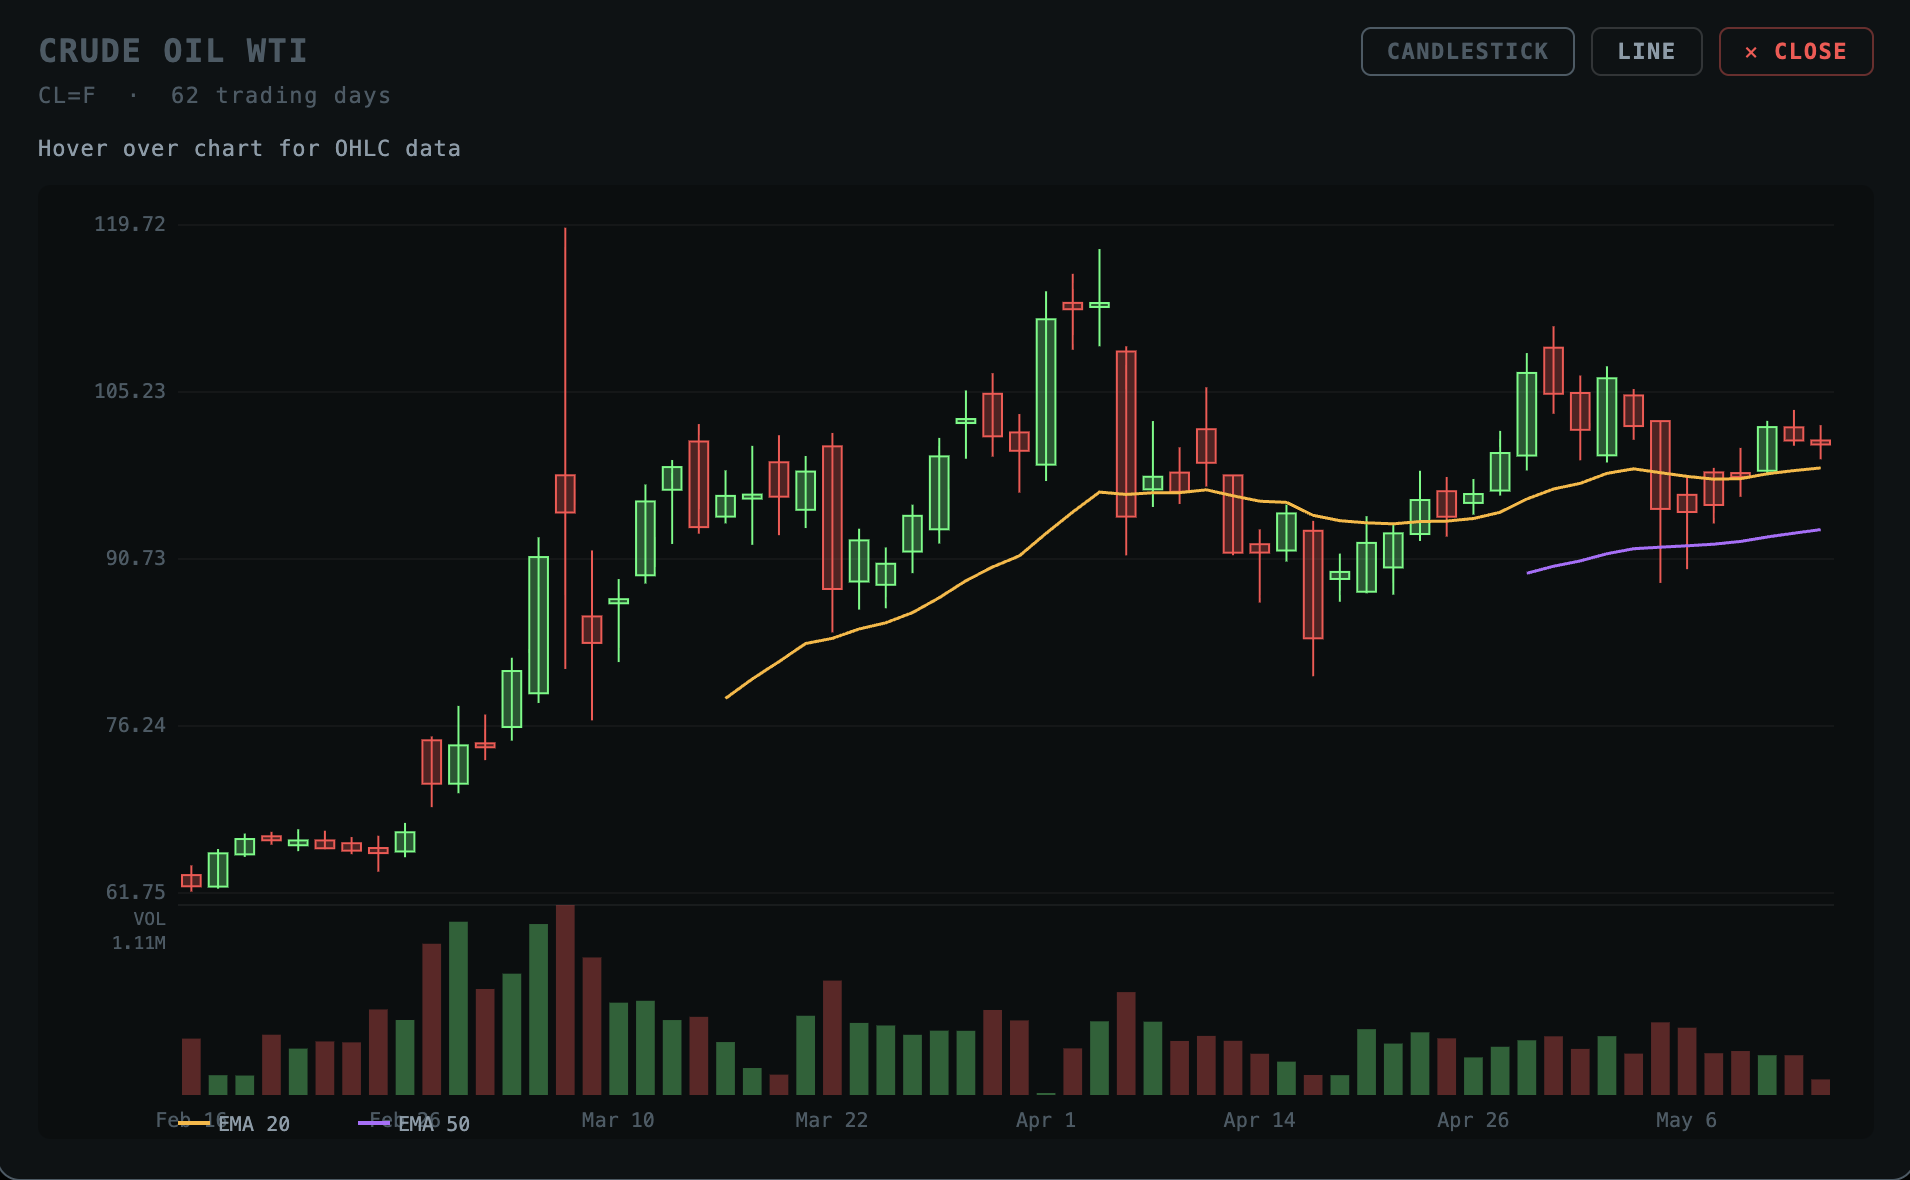Viewport: 1910px width, 1180px height.
Task: Click the 61.75 price axis label
Action: click(x=136, y=892)
